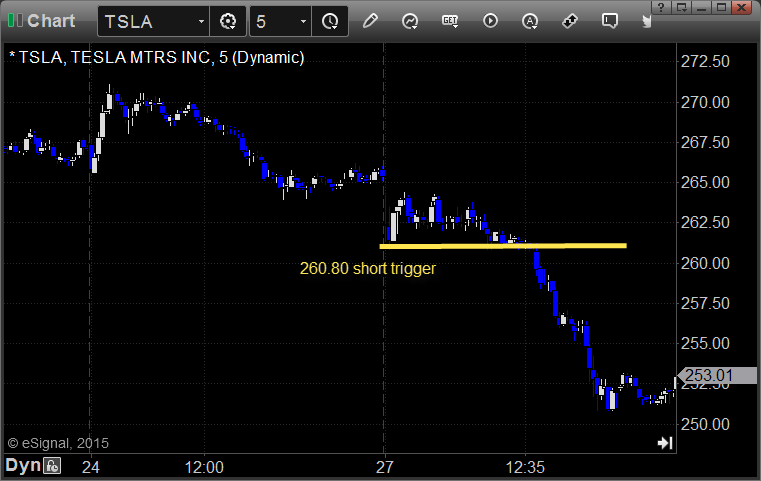Click the bar replay play icon

coord(490,21)
